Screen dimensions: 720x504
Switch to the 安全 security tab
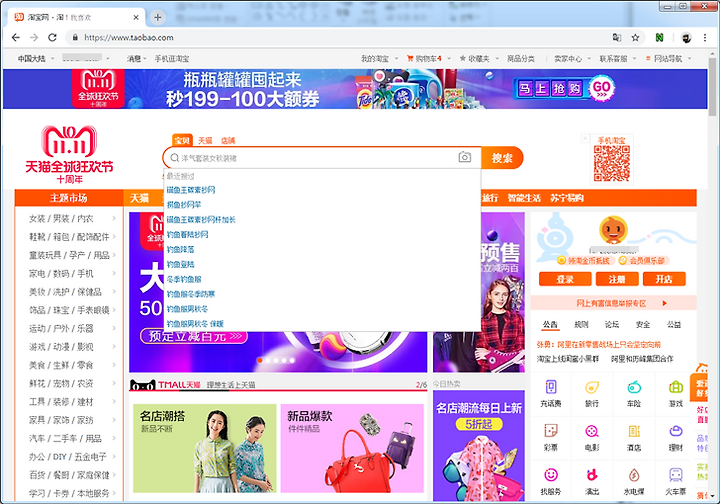click(643, 325)
